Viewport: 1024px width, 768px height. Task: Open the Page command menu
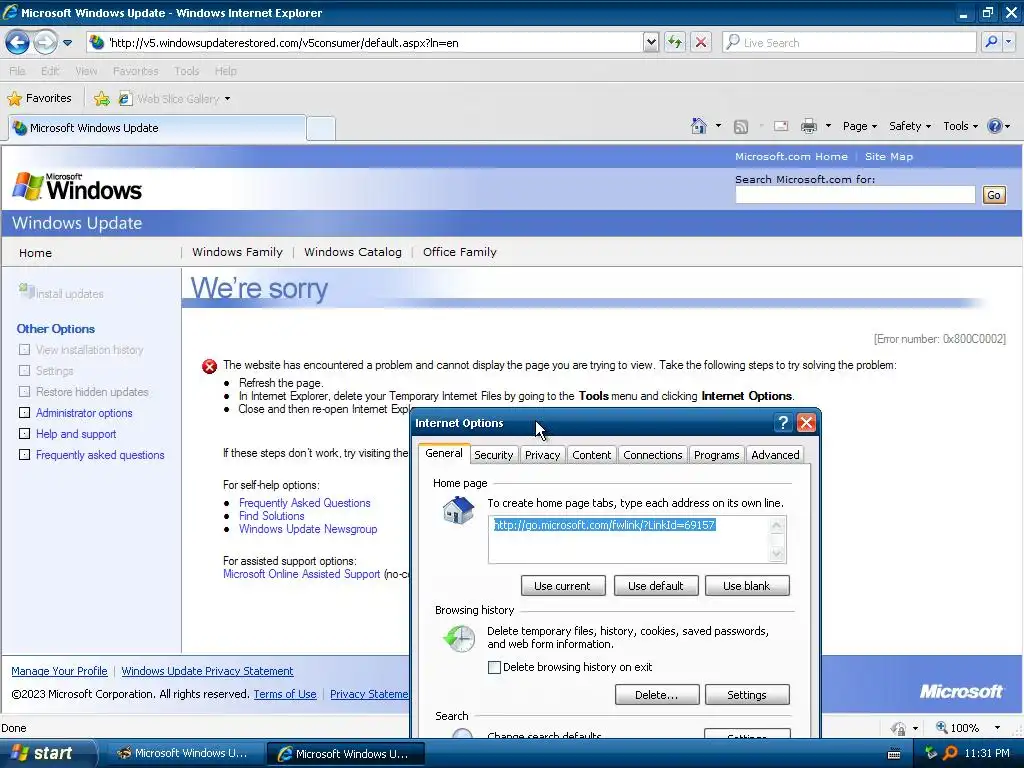859,126
